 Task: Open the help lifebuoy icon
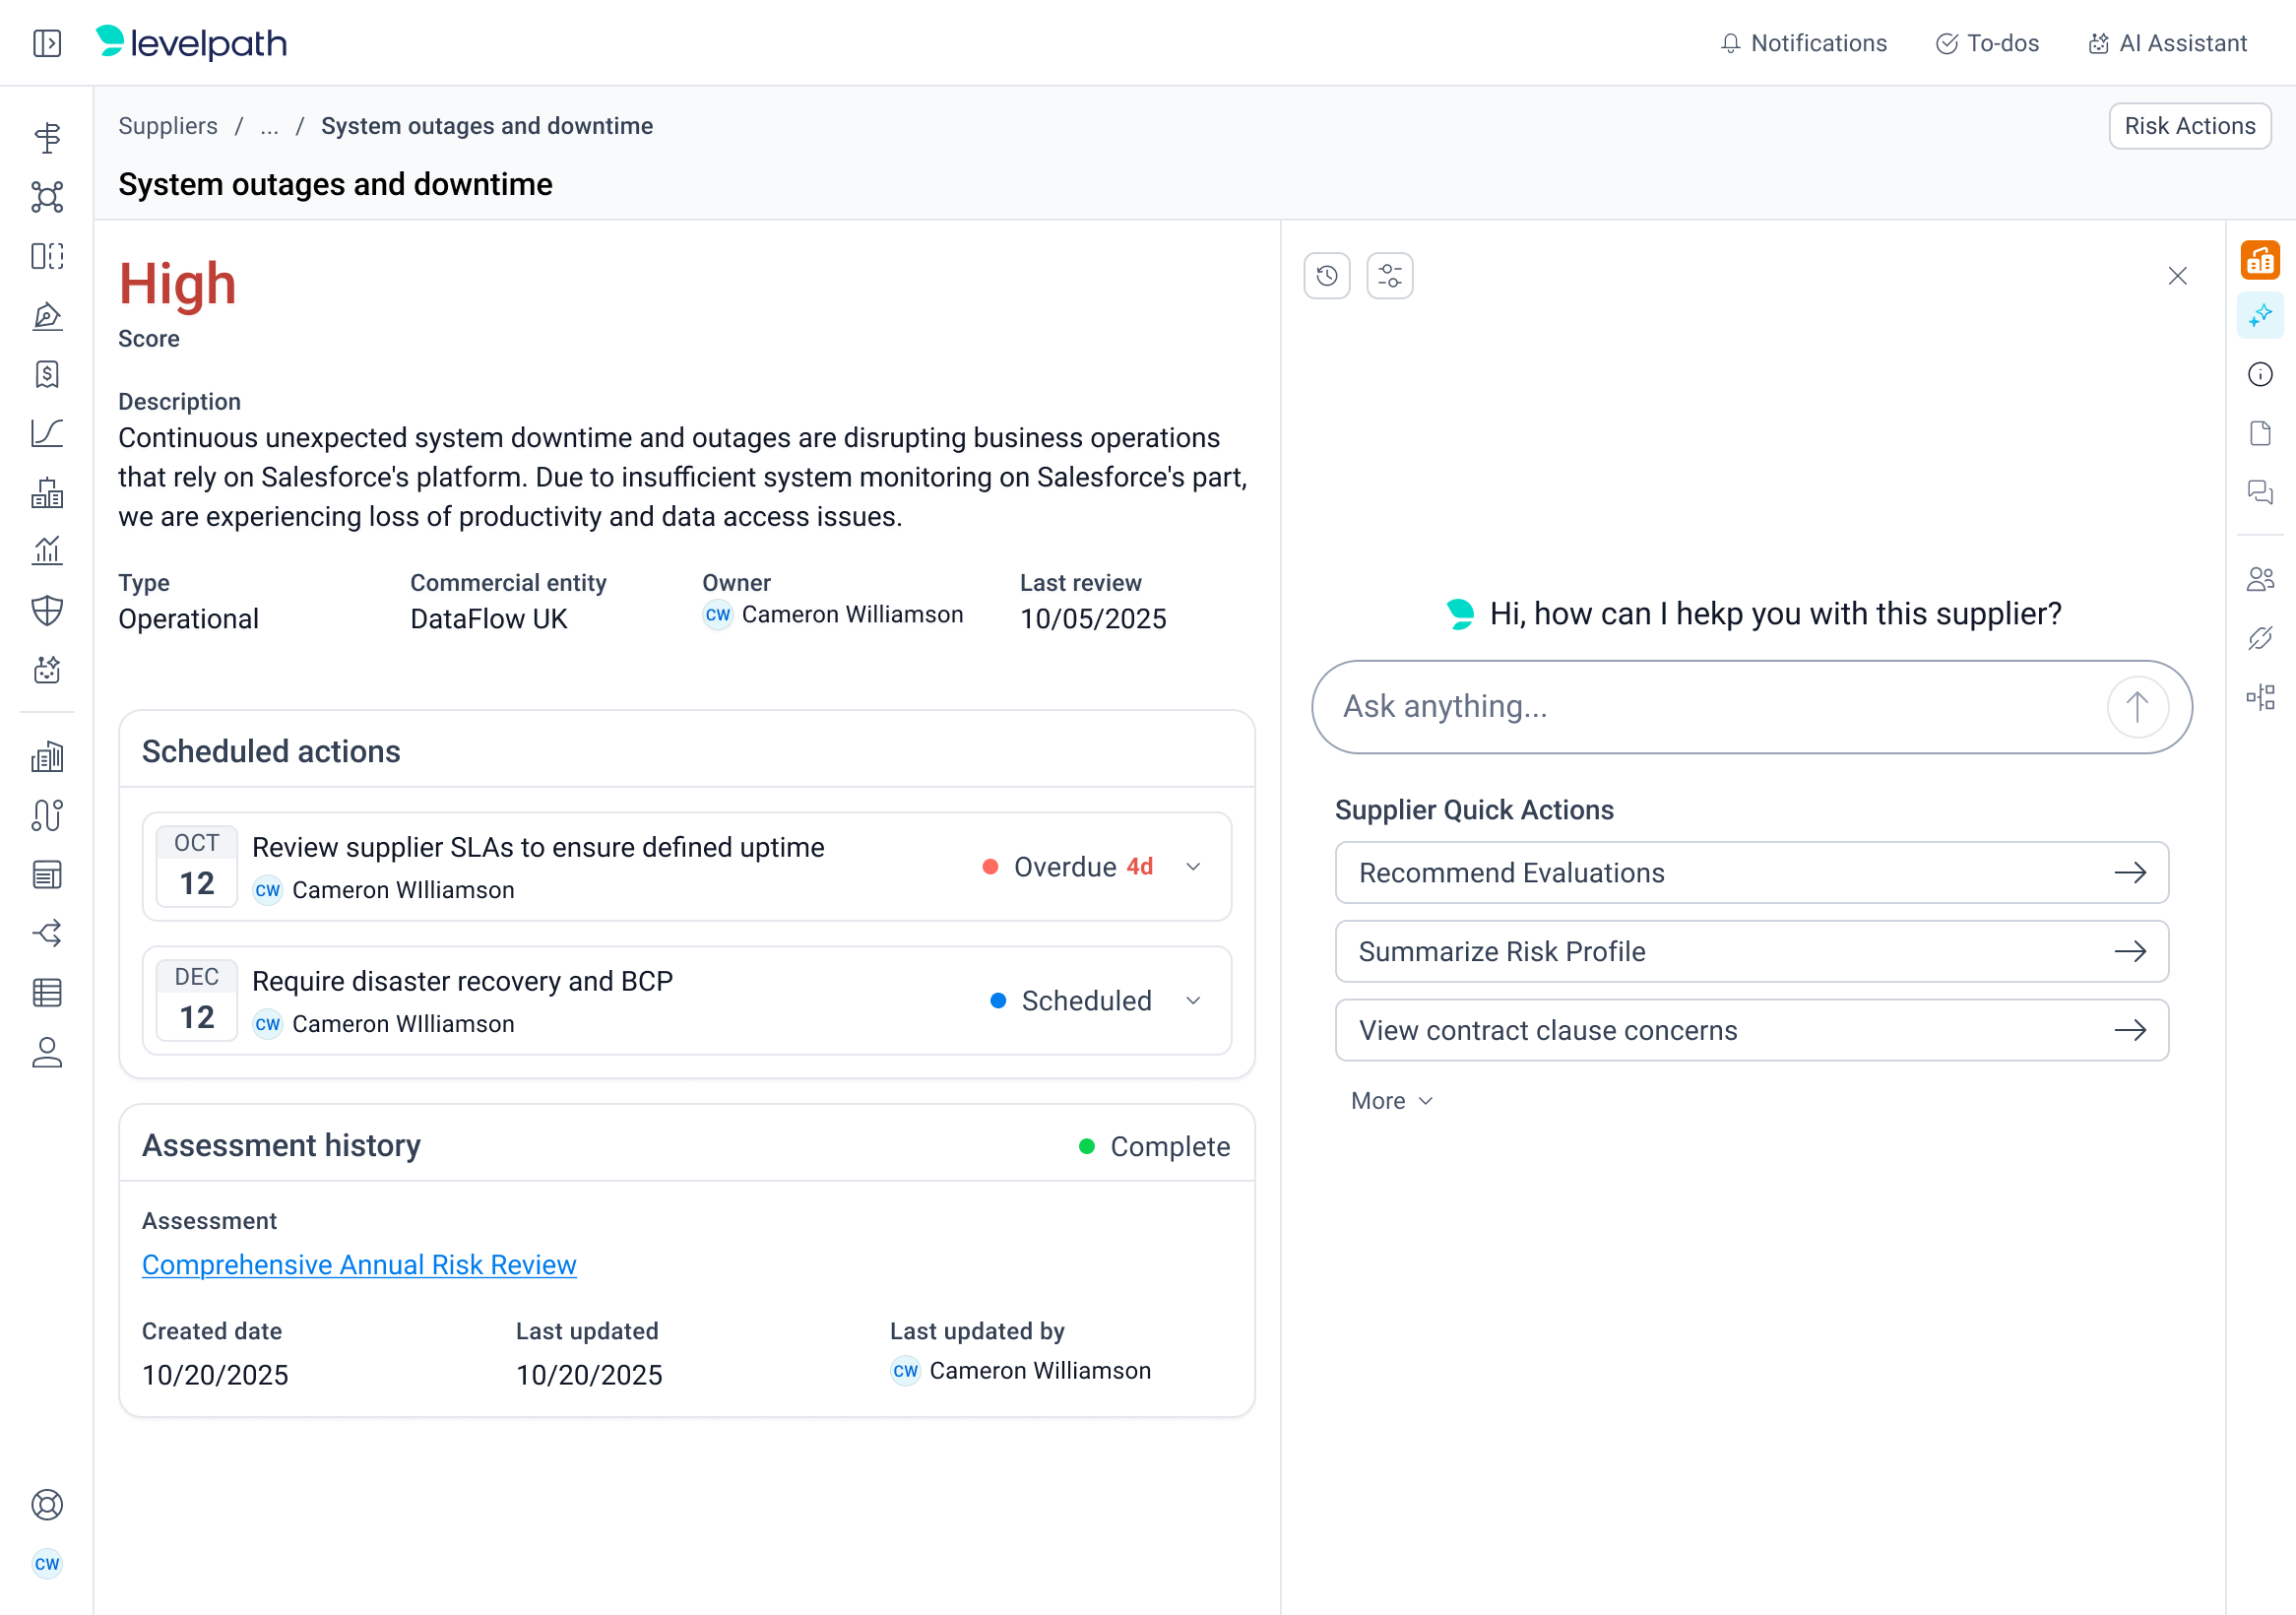(47, 1505)
